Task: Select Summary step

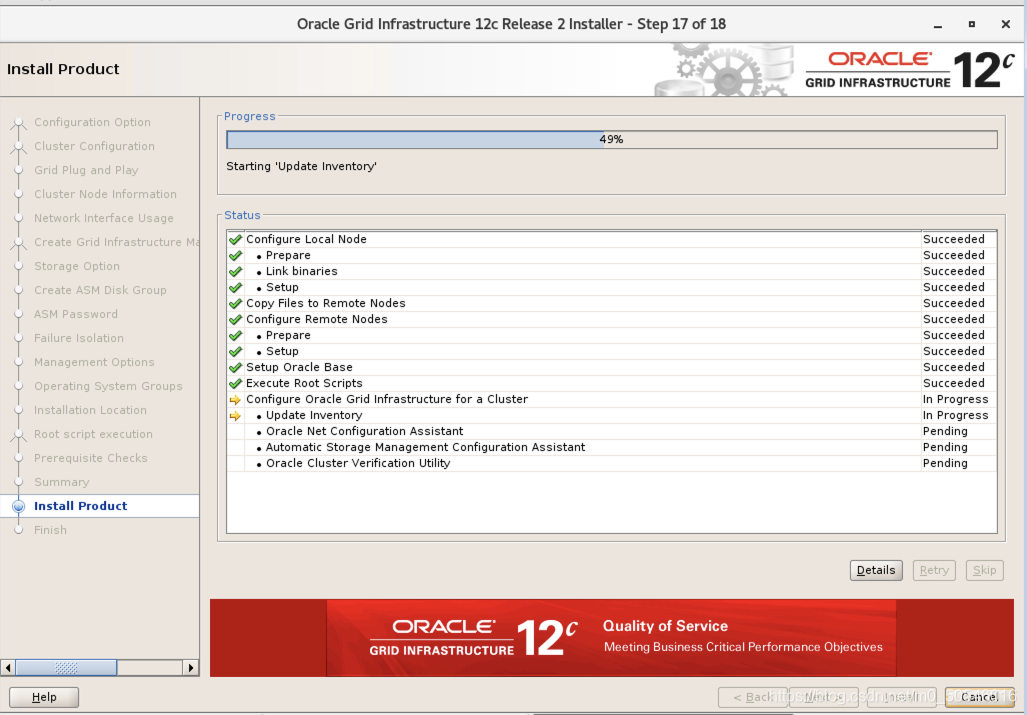Action: click(x=62, y=483)
